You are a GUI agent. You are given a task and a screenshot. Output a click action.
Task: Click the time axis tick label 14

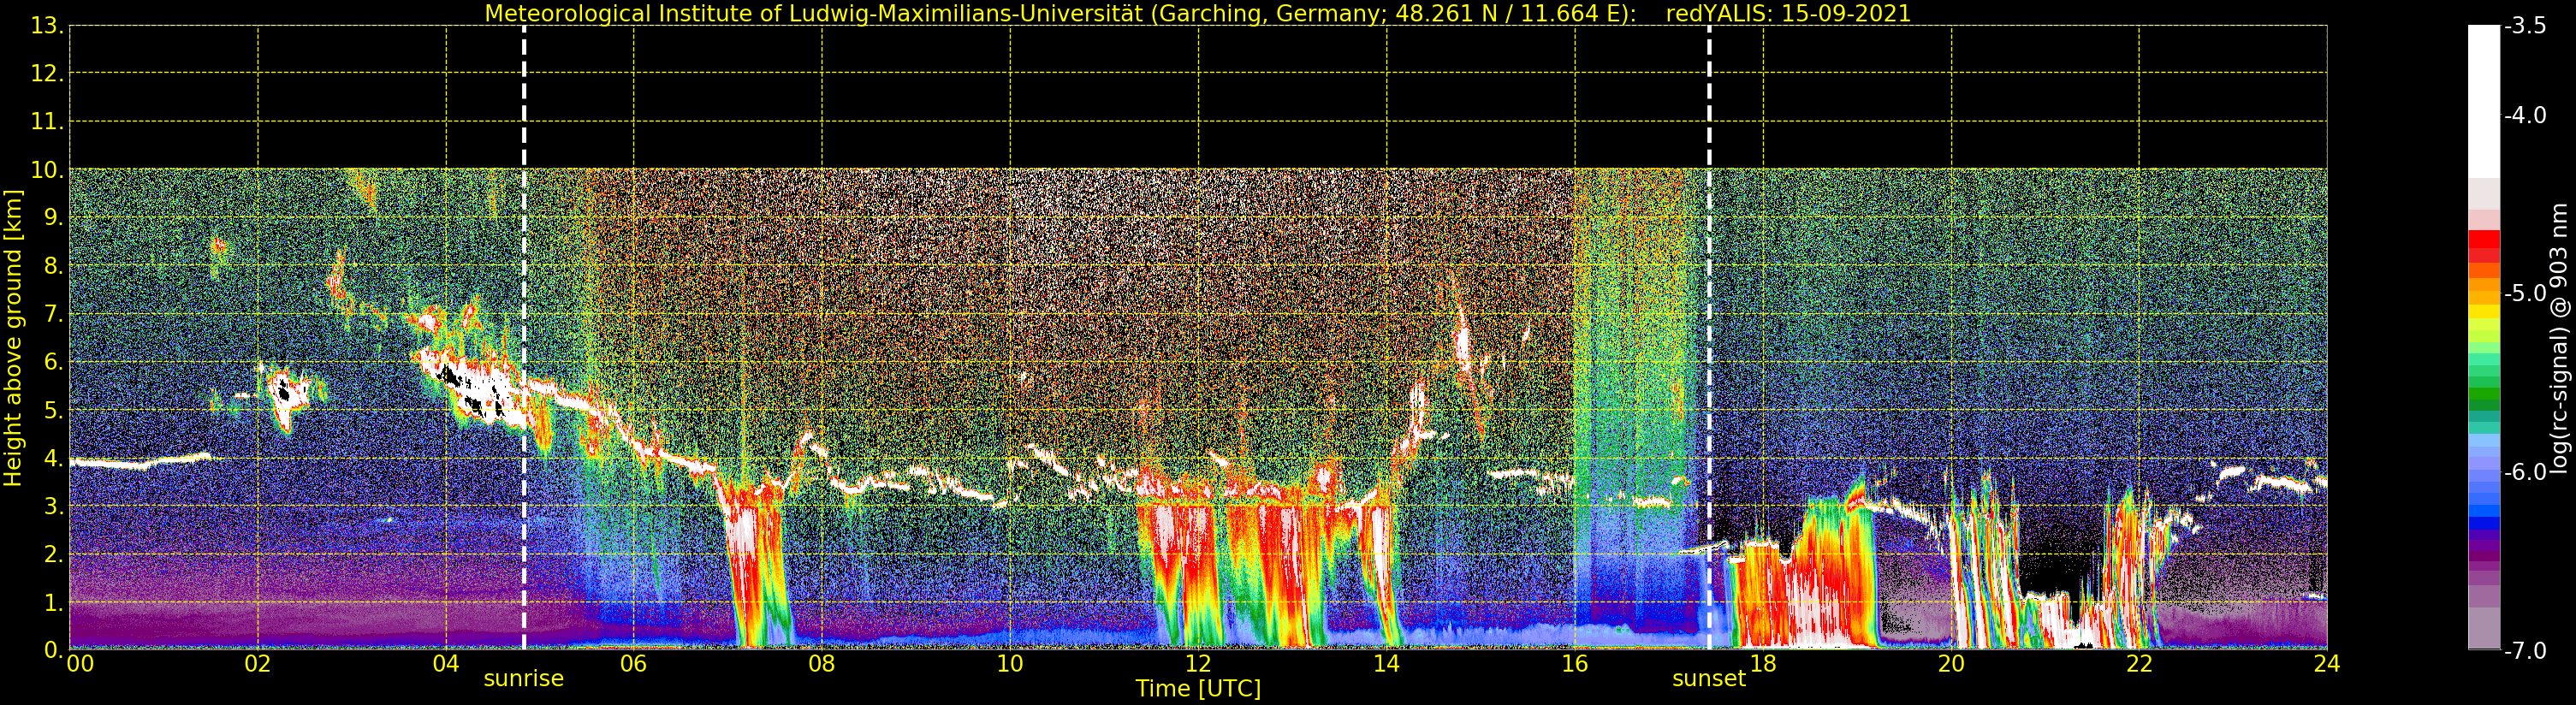pyautogui.click(x=1386, y=663)
